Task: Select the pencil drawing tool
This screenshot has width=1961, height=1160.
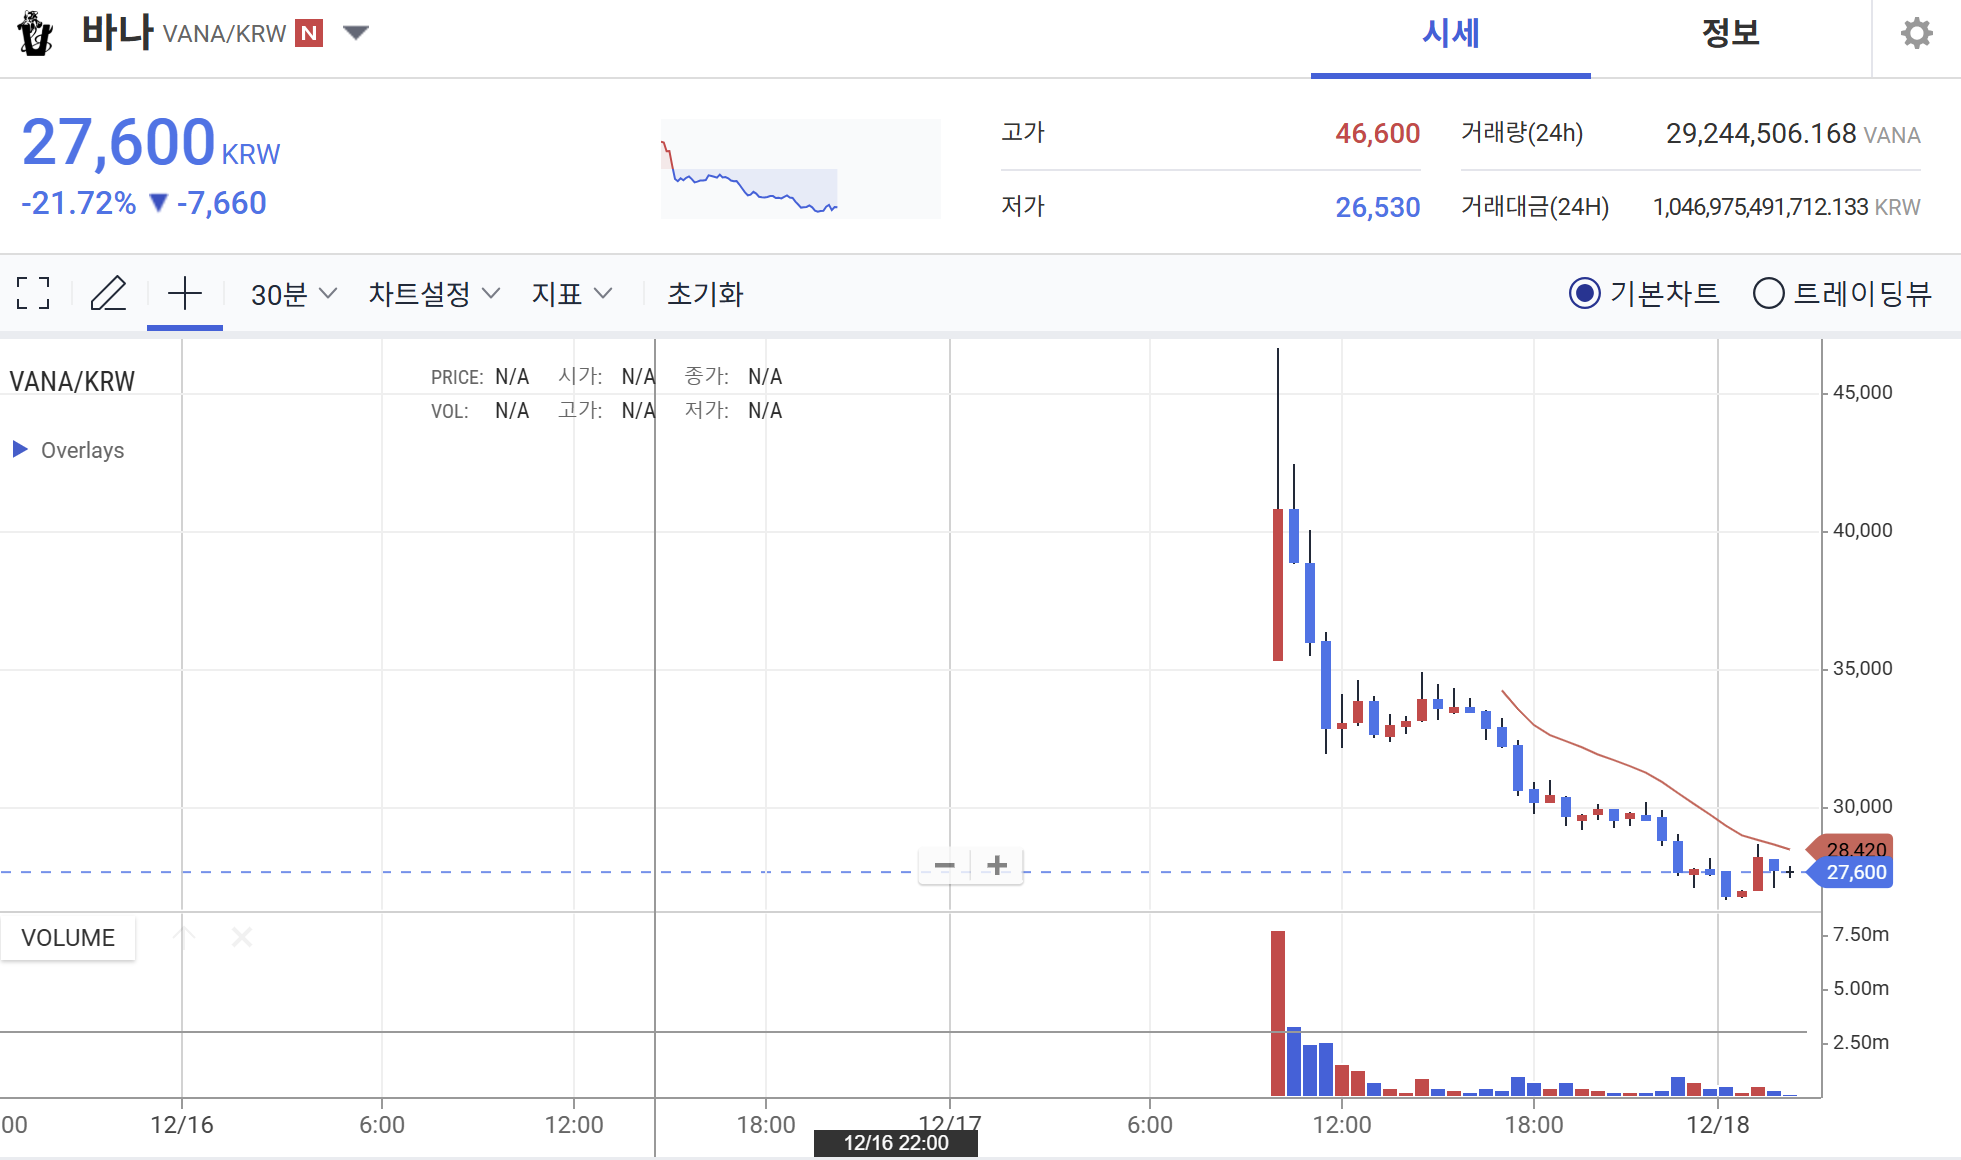Action: [x=108, y=293]
